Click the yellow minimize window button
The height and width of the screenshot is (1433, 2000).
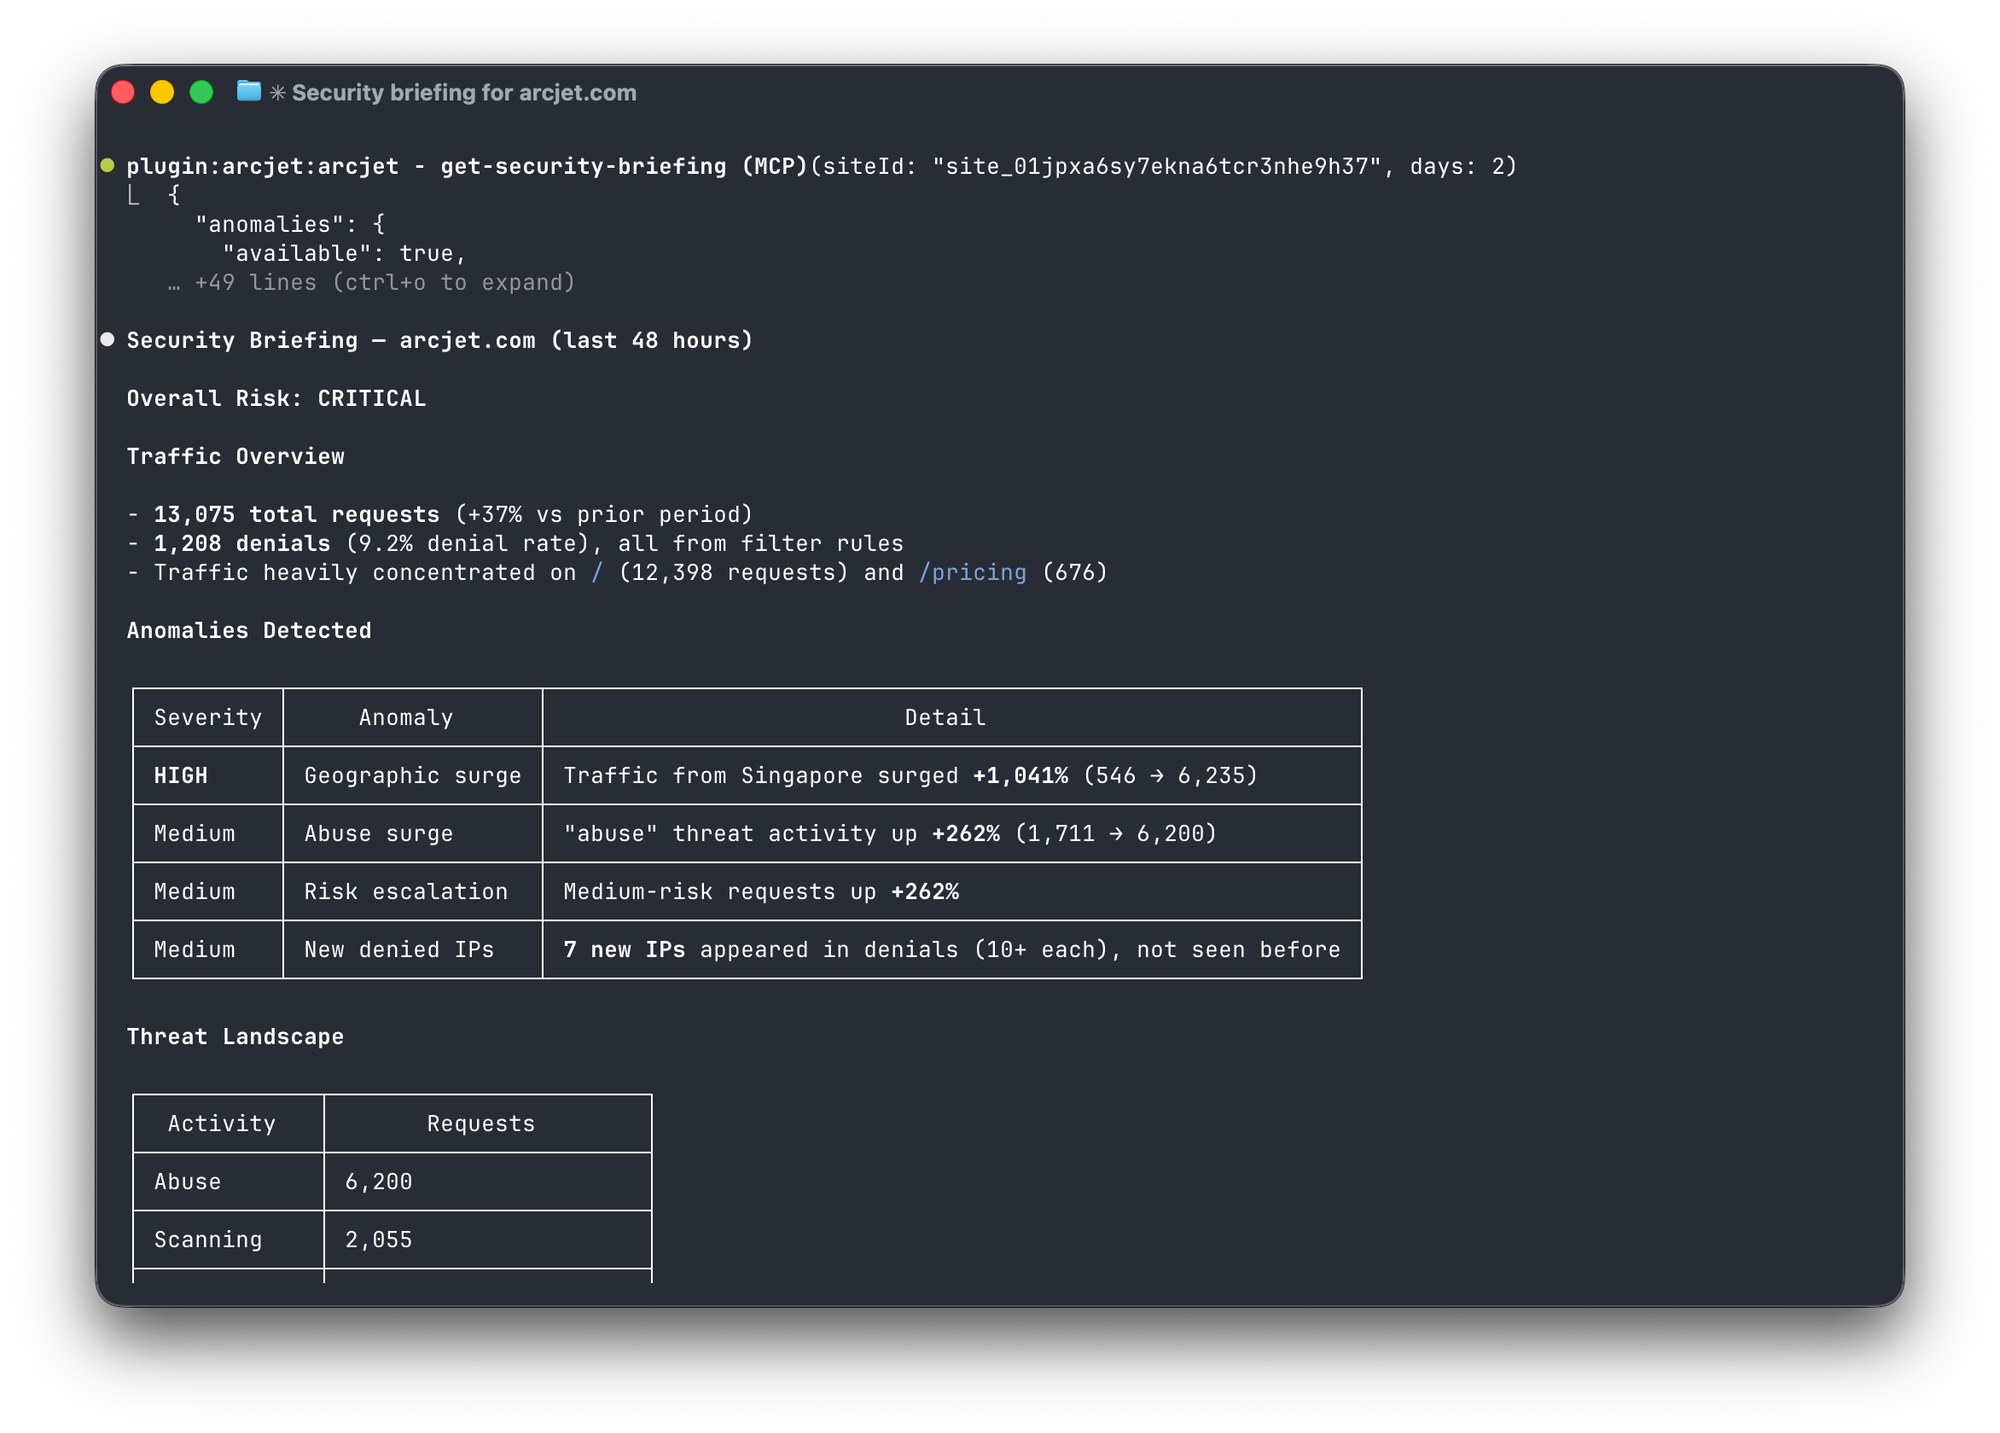(x=162, y=93)
